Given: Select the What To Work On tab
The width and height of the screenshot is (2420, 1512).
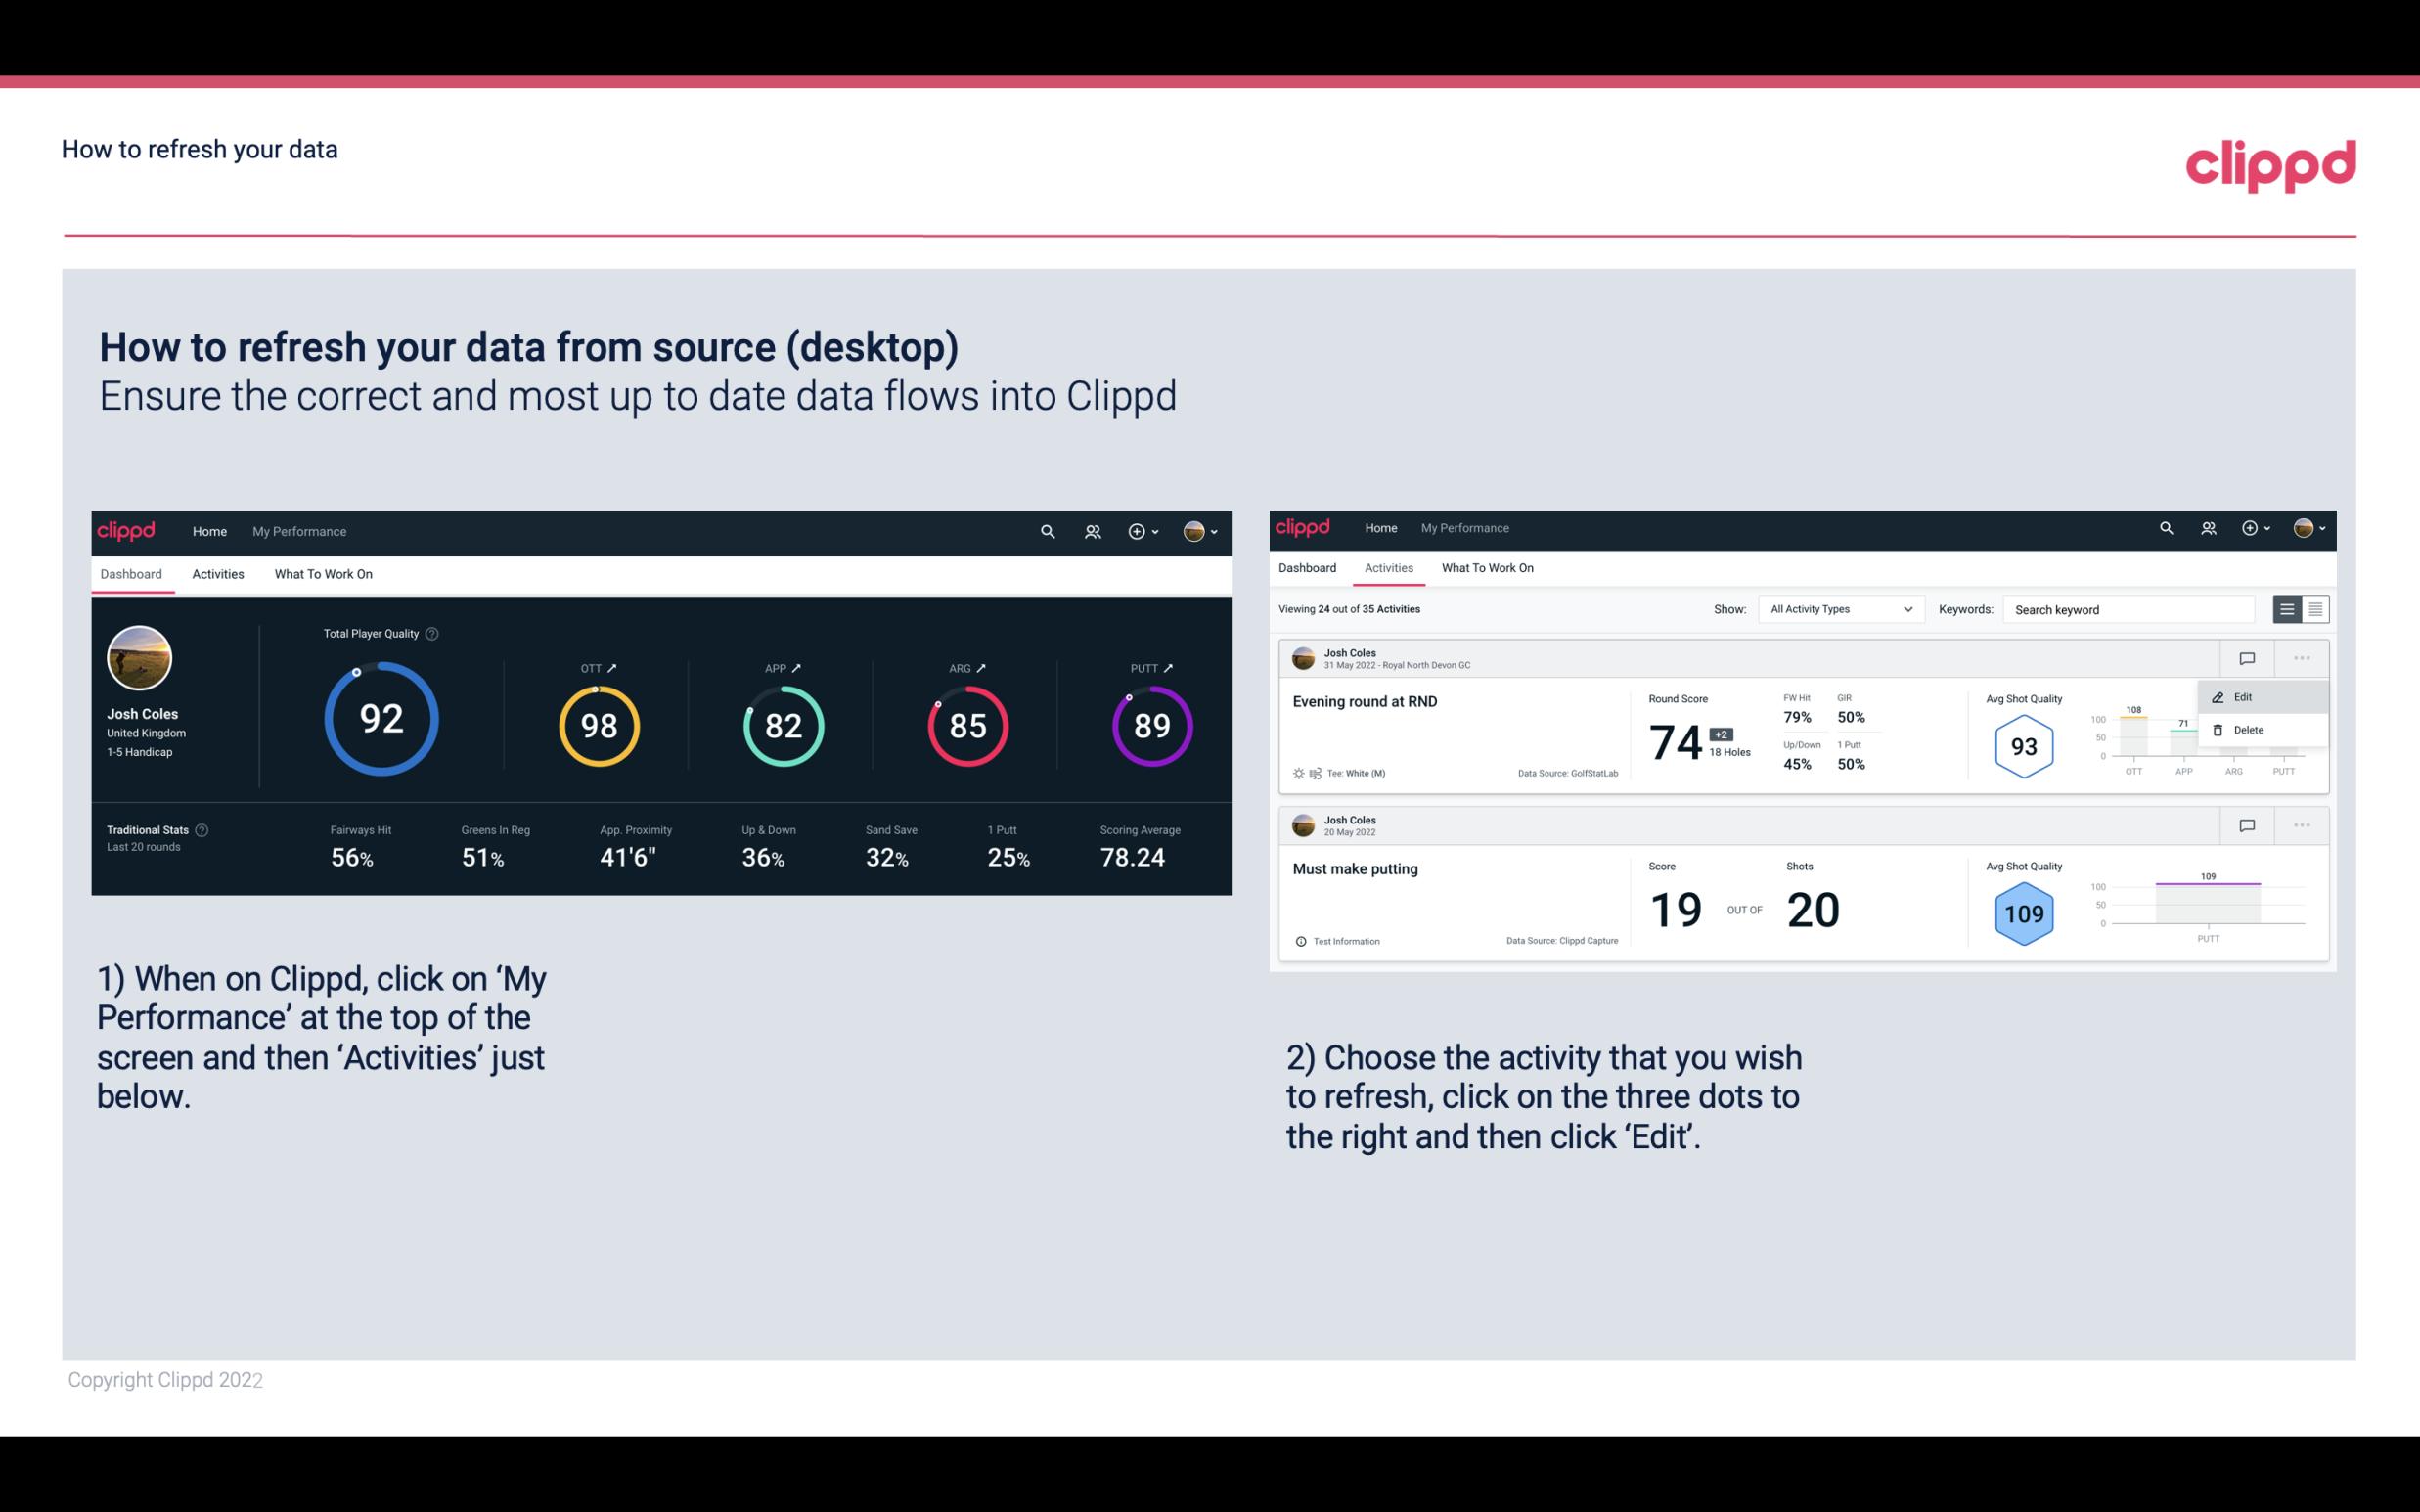Looking at the screenshot, I should click(x=323, y=573).
